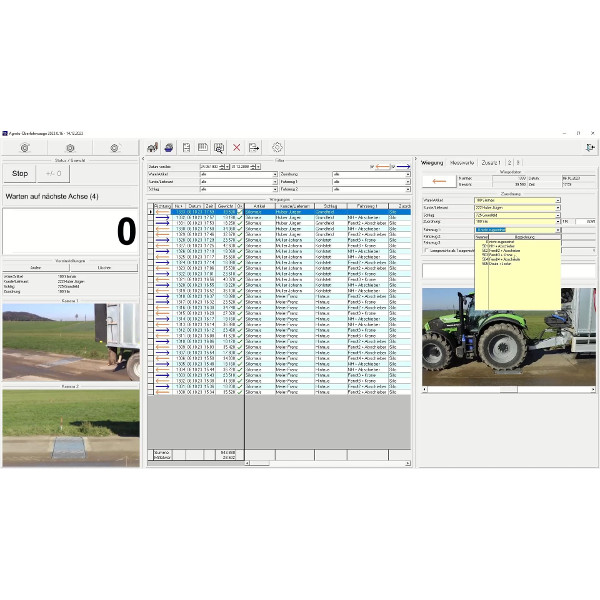Switch to the tab labeled 3
This screenshot has width=600, height=600.
(518, 163)
